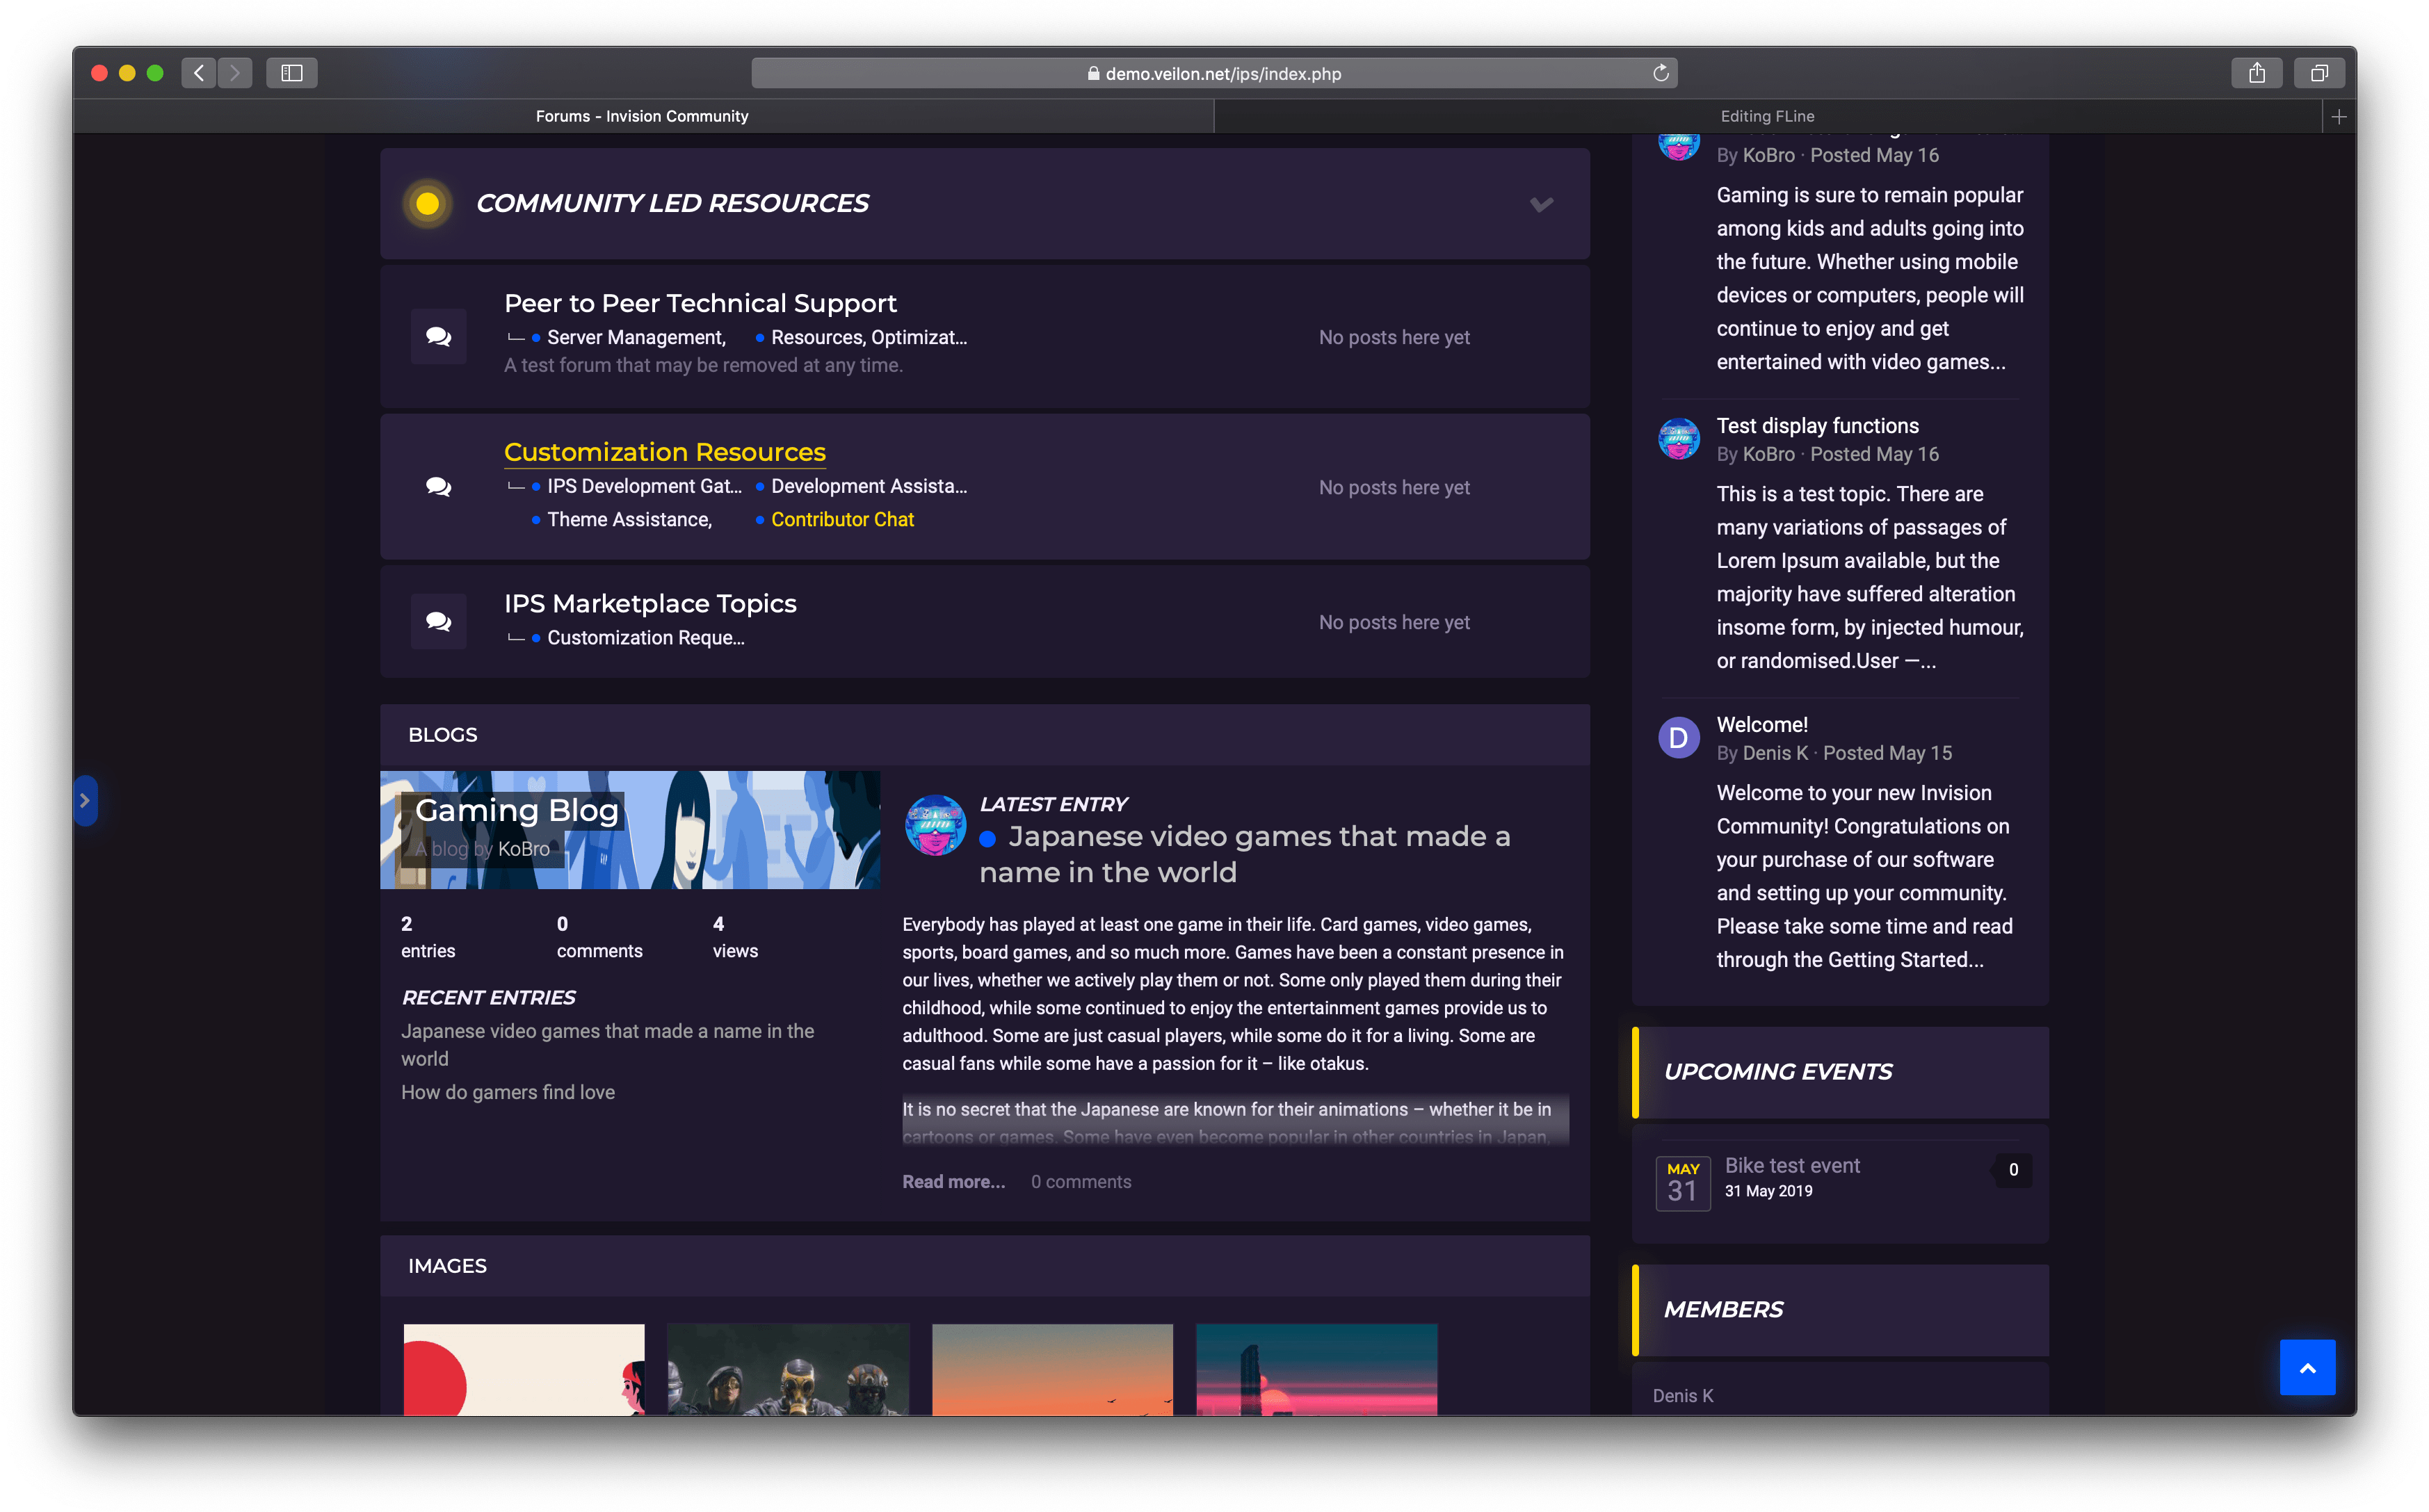Click the Peer to Peer Technical Support forum icon
The height and width of the screenshot is (1512, 2429).
[x=438, y=336]
